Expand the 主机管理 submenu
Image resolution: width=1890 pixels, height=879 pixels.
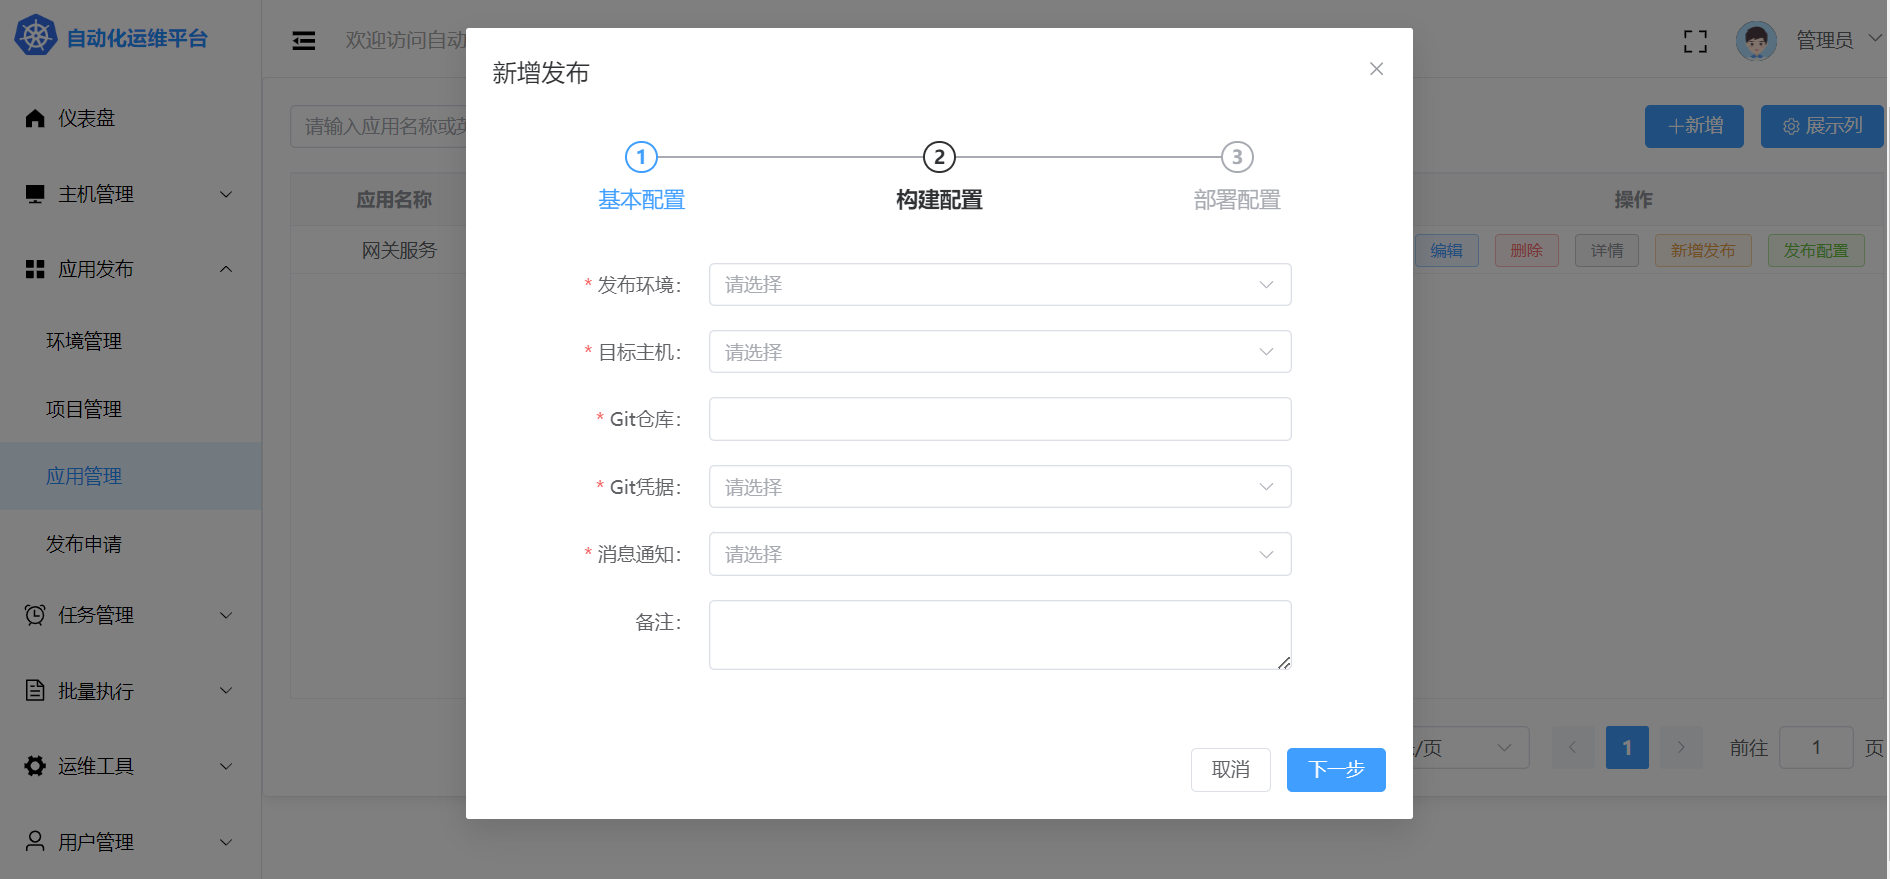point(130,194)
